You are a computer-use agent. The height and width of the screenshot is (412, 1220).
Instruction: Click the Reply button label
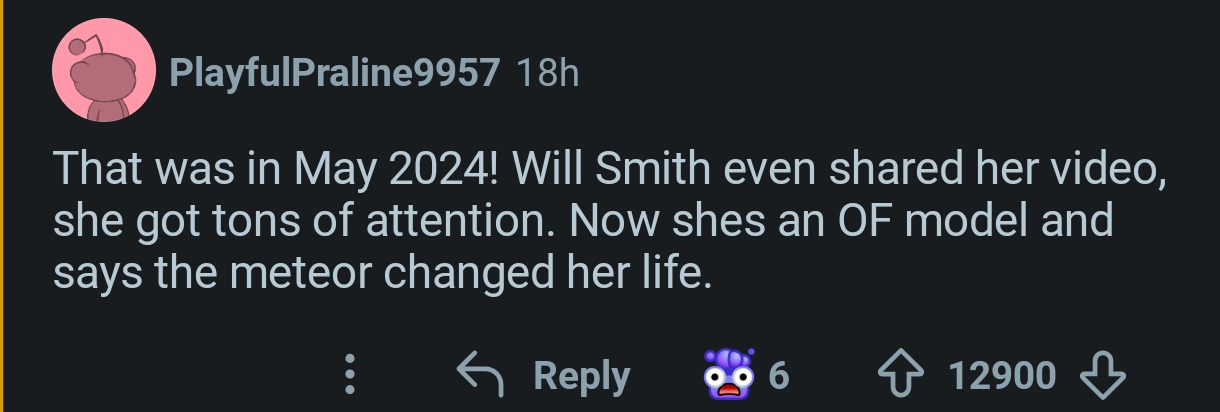point(581,375)
